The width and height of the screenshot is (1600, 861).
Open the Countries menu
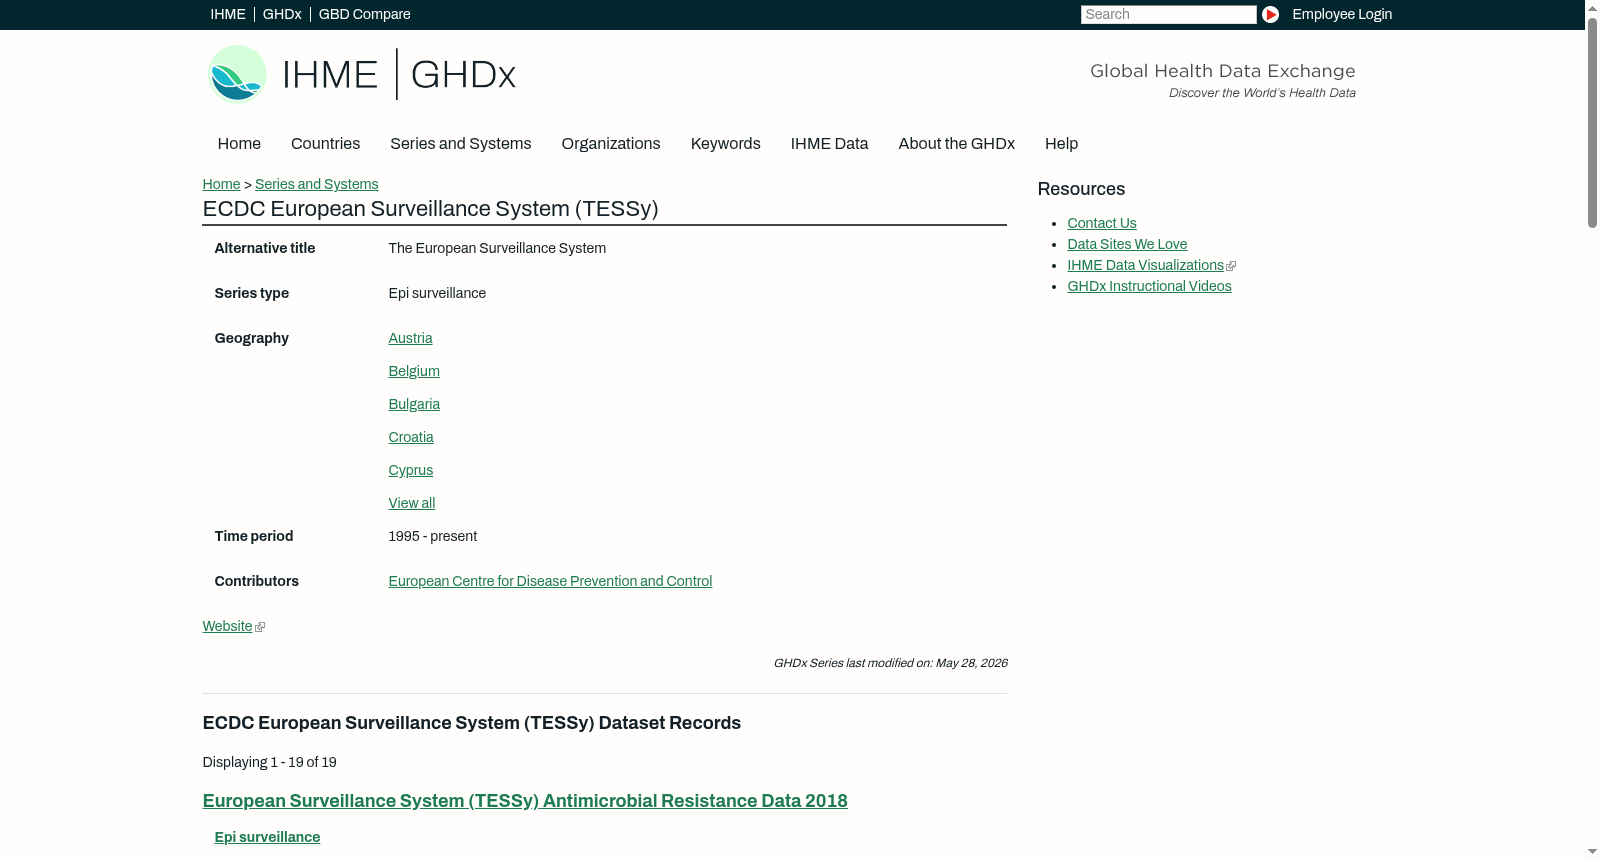325,144
